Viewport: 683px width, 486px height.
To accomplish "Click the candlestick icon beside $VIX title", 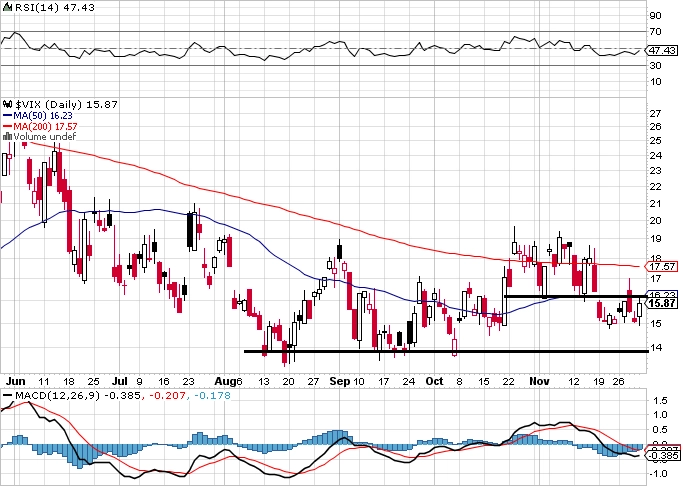I will pos(6,103).
